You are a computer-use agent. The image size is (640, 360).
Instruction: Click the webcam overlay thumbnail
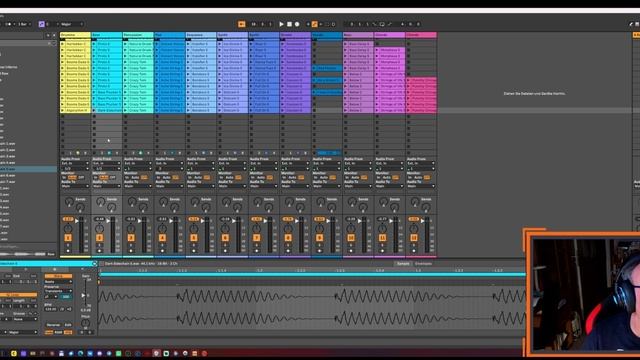(585, 293)
